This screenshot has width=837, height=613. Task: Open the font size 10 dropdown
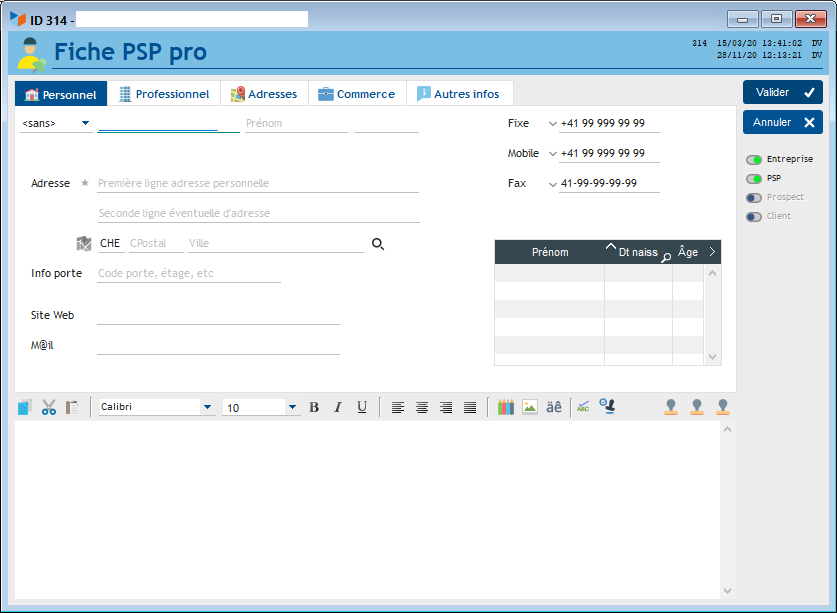coord(292,407)
